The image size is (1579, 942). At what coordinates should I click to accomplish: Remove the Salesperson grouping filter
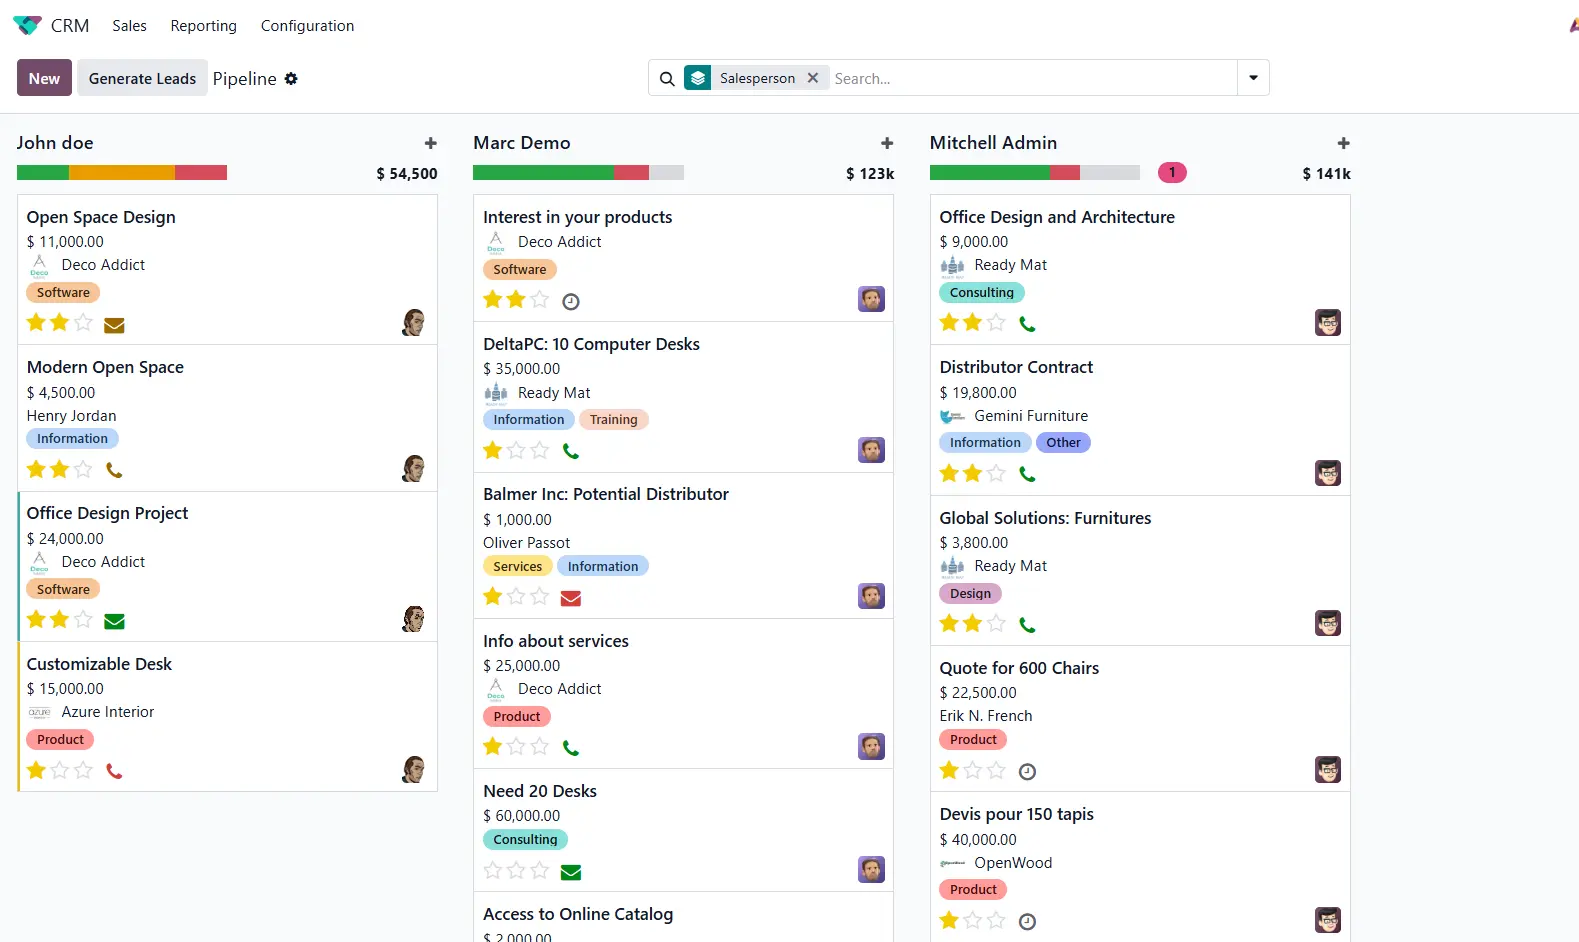(x=813, y=78)
